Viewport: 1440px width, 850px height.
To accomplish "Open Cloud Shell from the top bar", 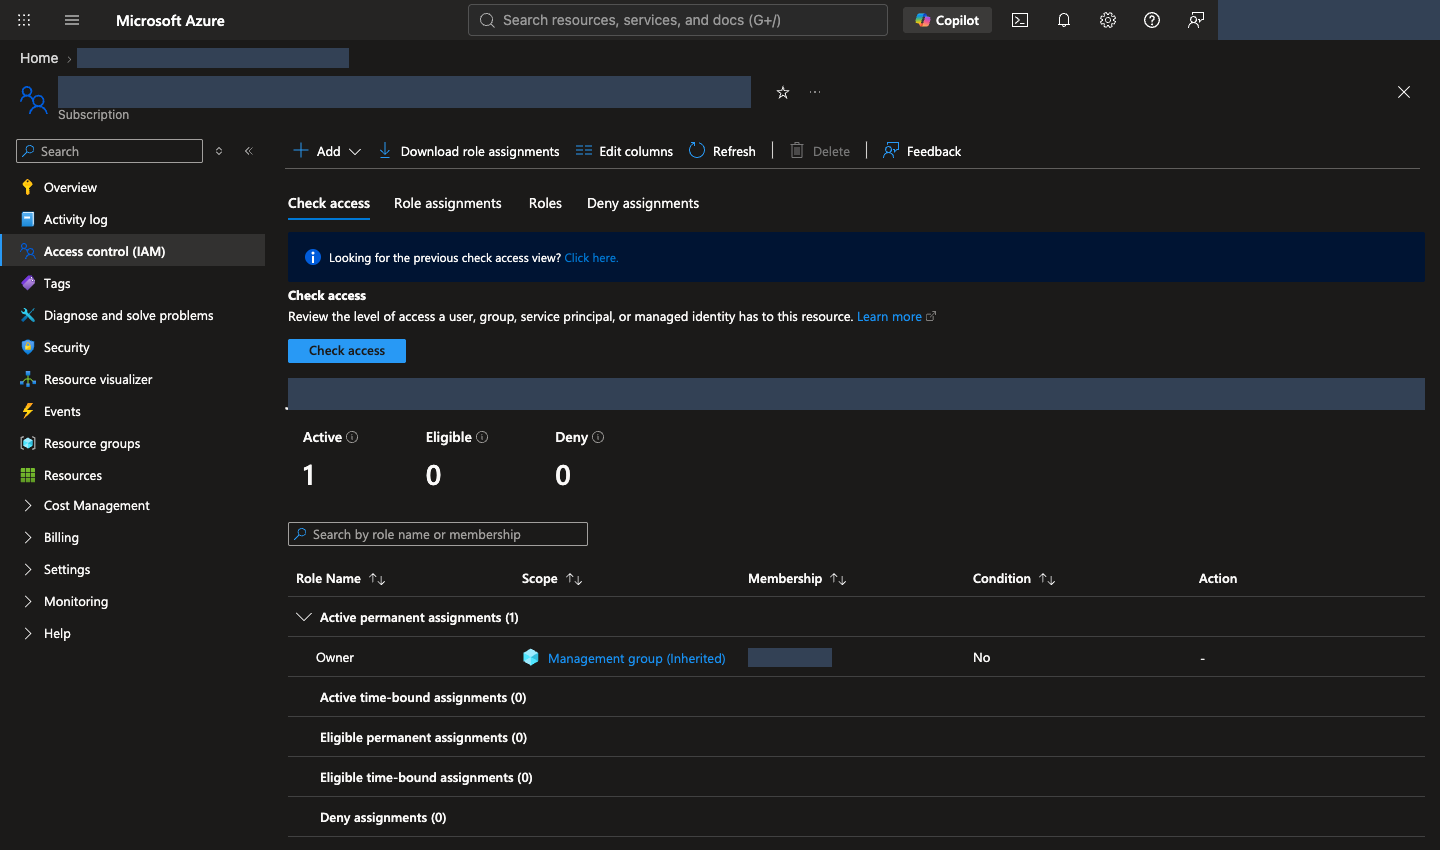I will pos(1020,20).
